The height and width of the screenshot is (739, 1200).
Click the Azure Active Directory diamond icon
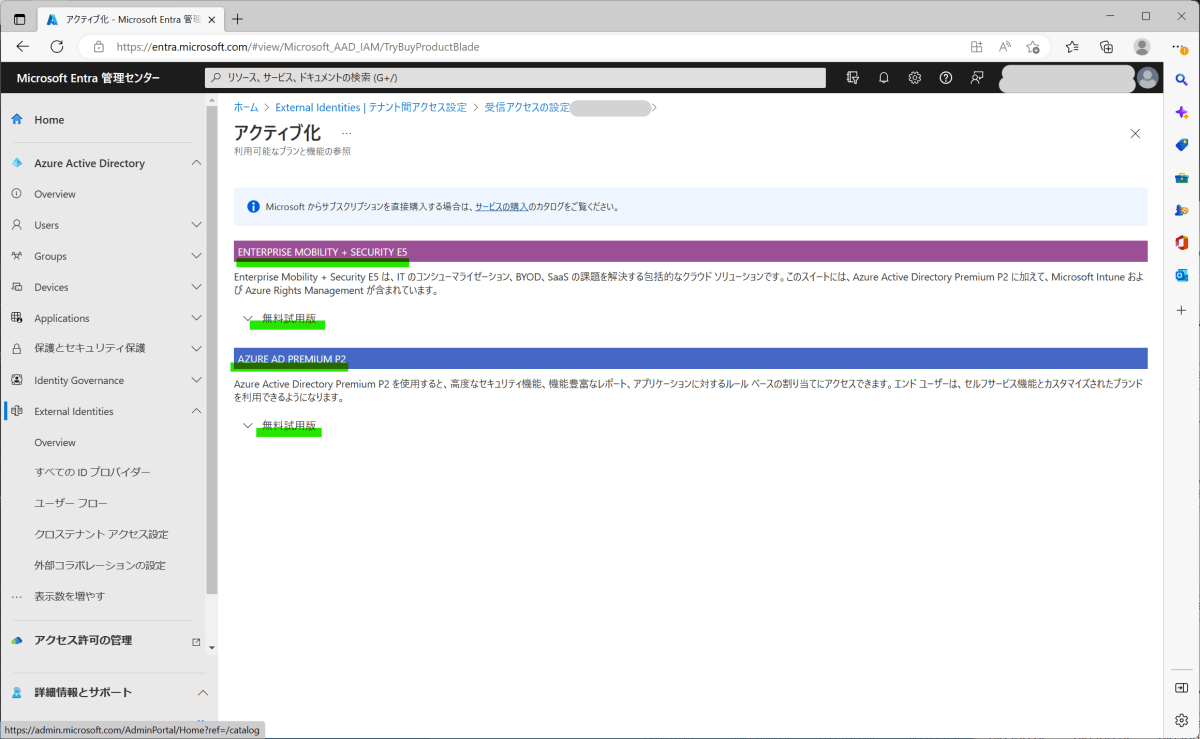point(16,163)
